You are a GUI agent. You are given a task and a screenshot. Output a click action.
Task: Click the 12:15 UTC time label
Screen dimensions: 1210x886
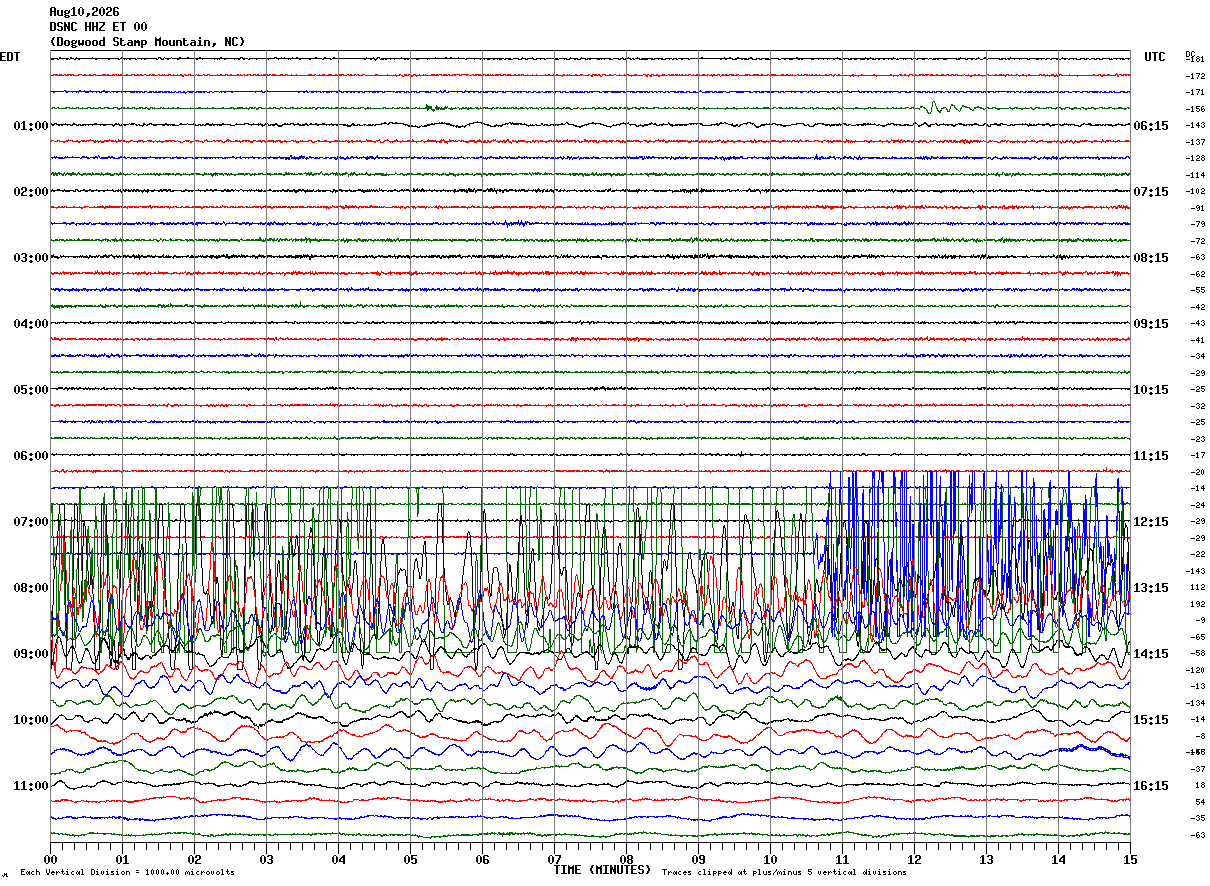coord(1151,522)
